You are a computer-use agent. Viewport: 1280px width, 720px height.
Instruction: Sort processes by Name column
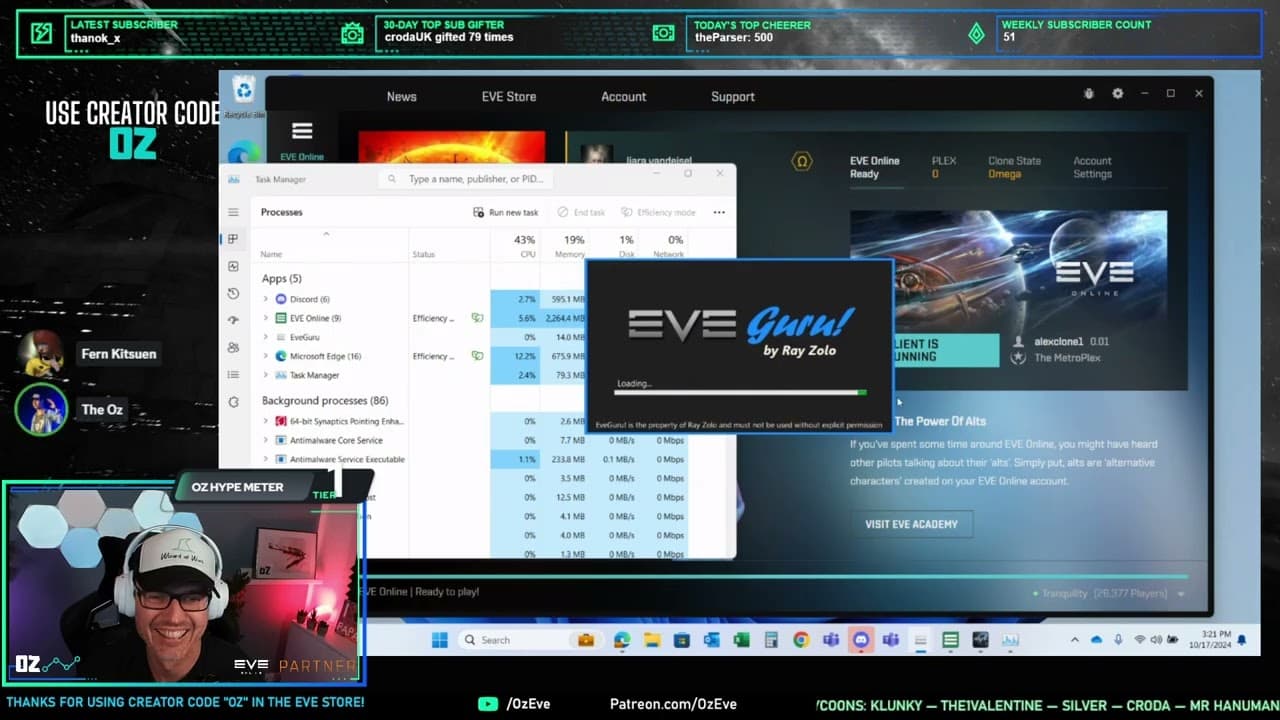pyautogui.click(x=271, y=254)
